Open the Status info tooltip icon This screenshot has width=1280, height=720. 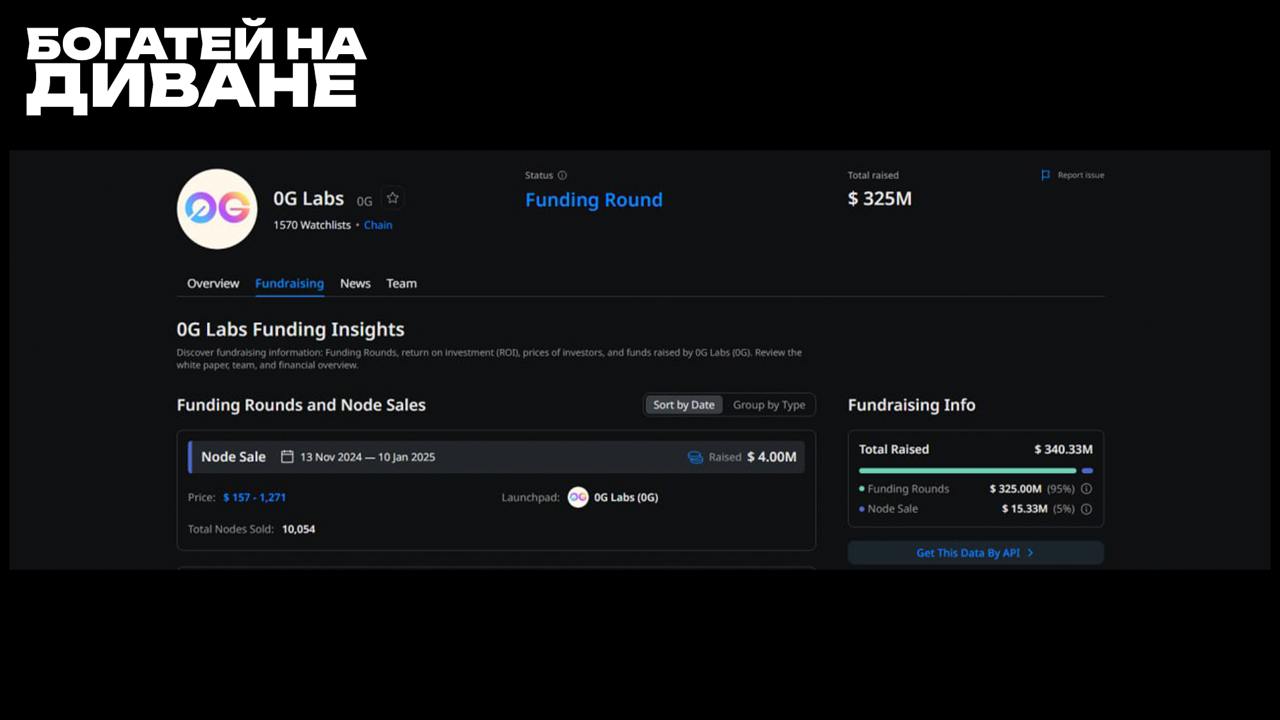pyautogui.click(x=562, y=175)
